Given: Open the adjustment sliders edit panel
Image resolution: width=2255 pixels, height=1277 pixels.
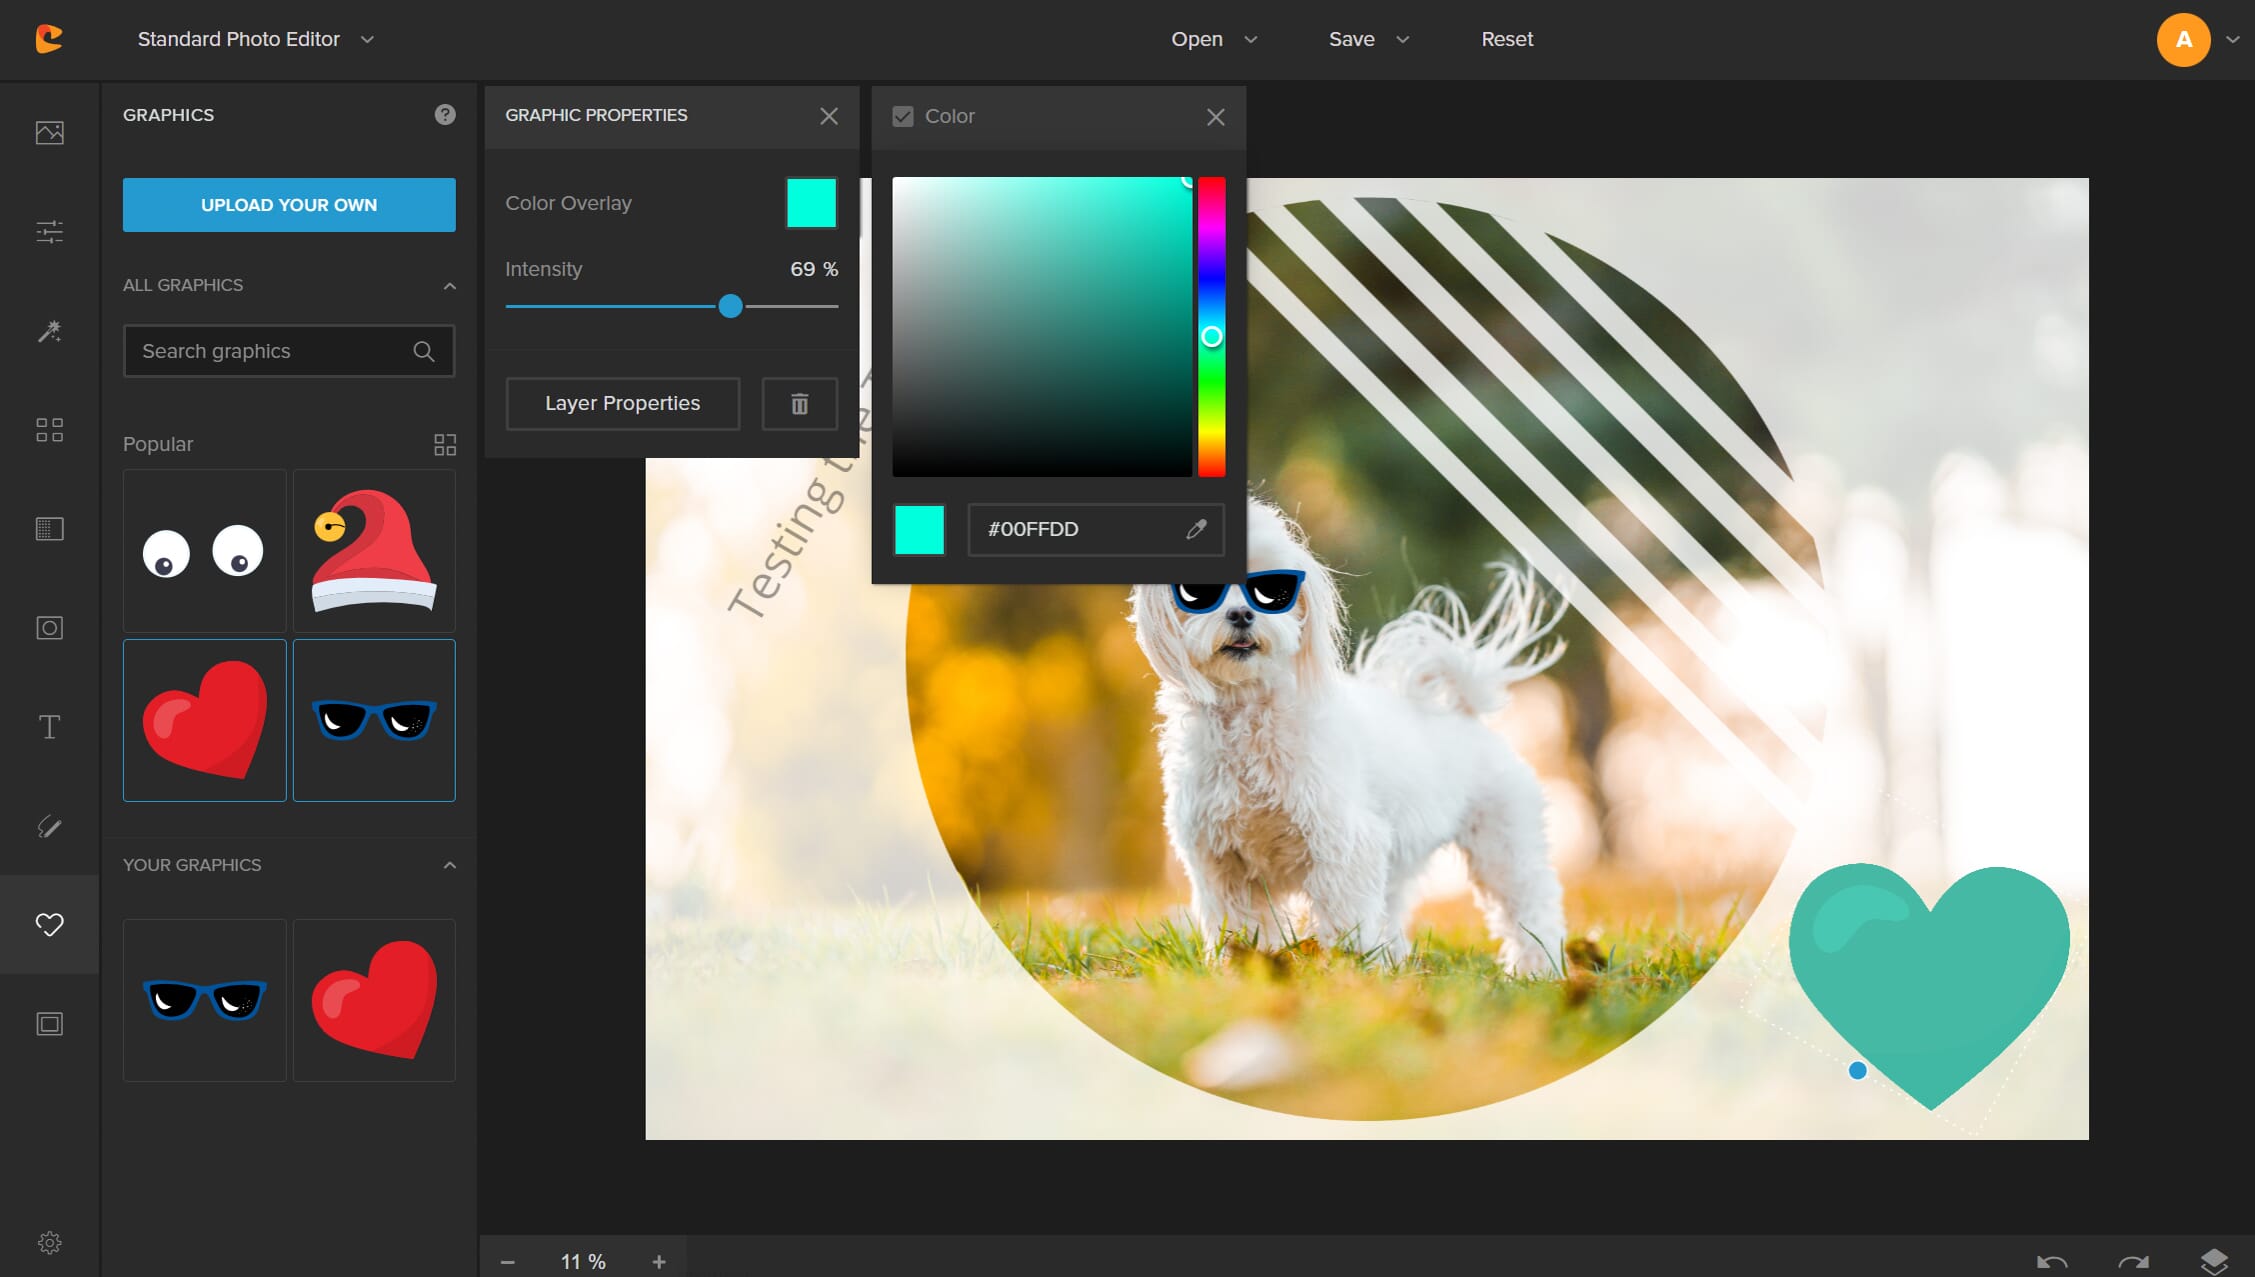Looking at the screenshot, I should pyautogui.click(x=49, y=232).
